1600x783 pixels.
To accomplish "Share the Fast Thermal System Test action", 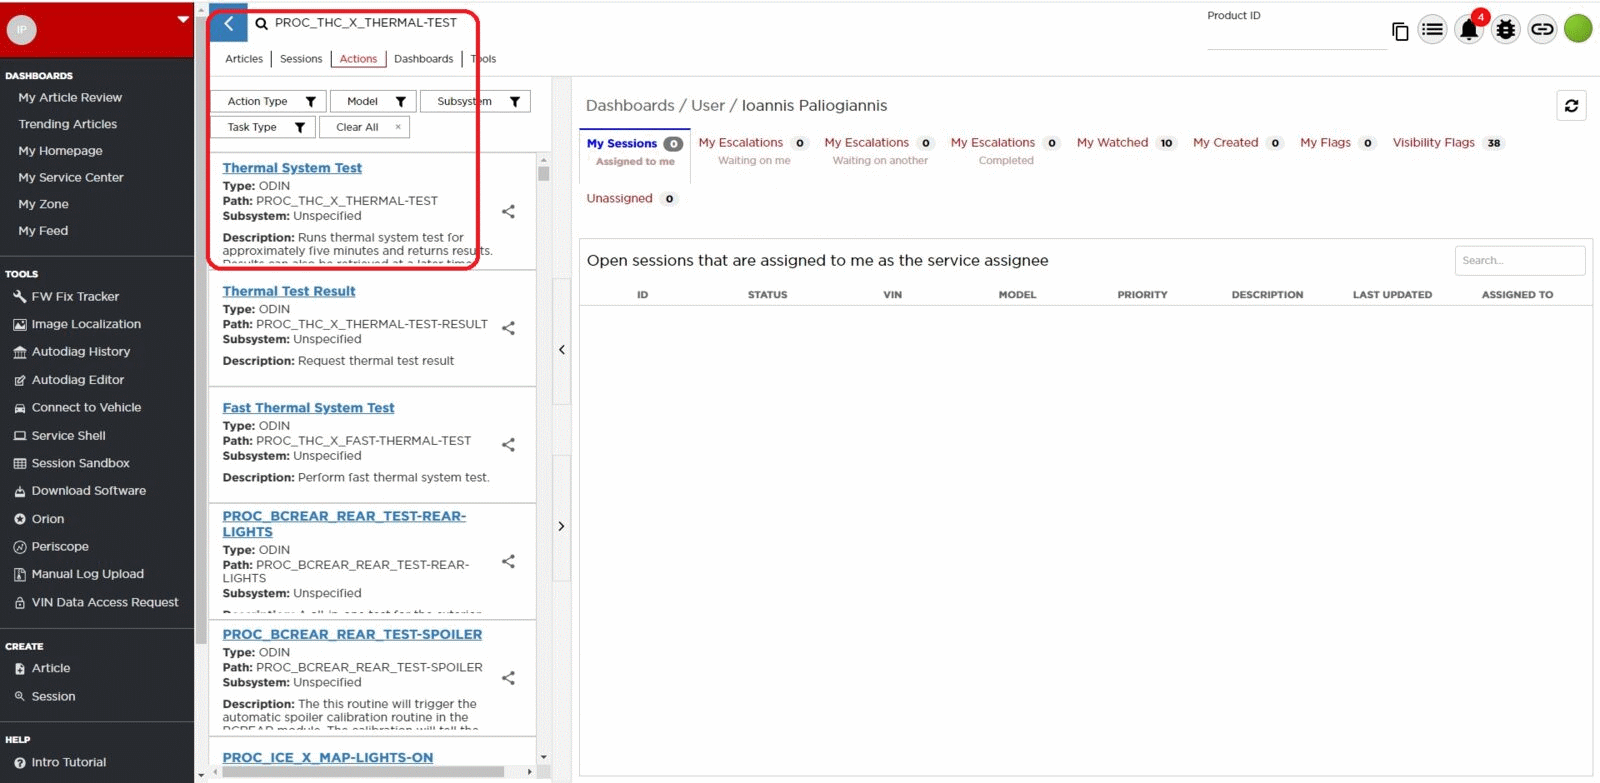I will tap(508, 445).
